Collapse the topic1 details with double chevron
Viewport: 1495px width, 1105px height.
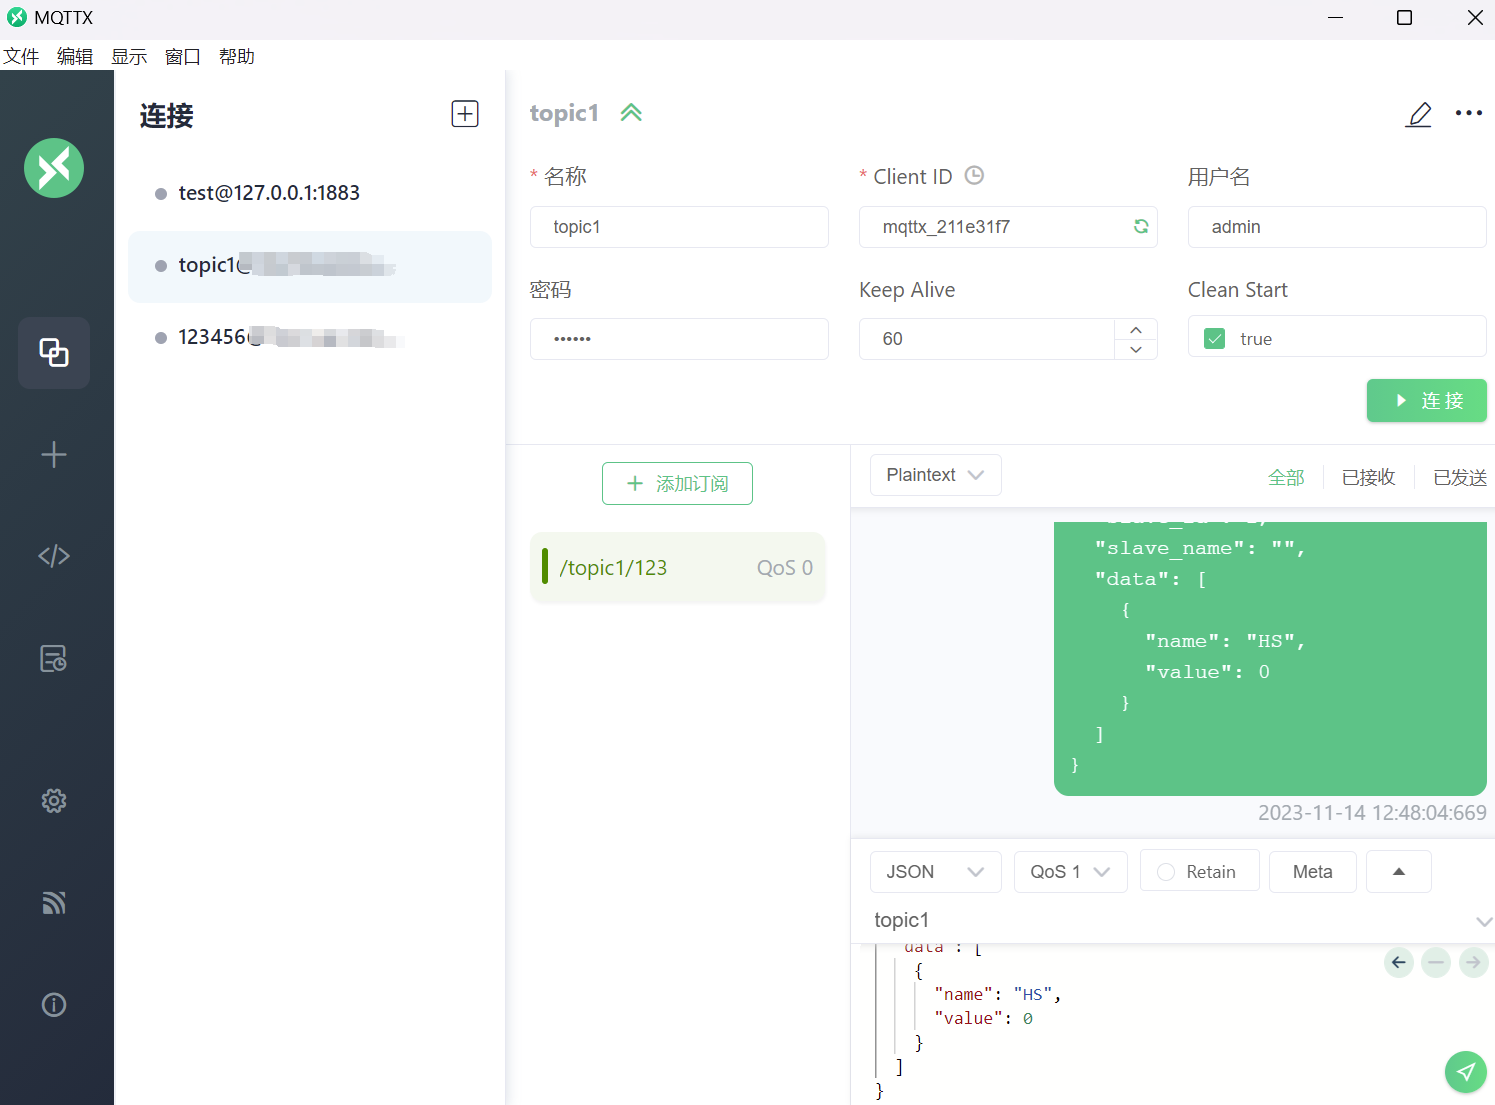631,113
